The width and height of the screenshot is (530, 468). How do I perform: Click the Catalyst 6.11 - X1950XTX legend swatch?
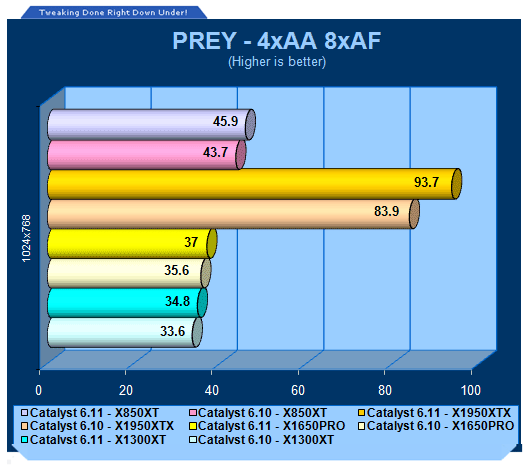click(361, 413)
